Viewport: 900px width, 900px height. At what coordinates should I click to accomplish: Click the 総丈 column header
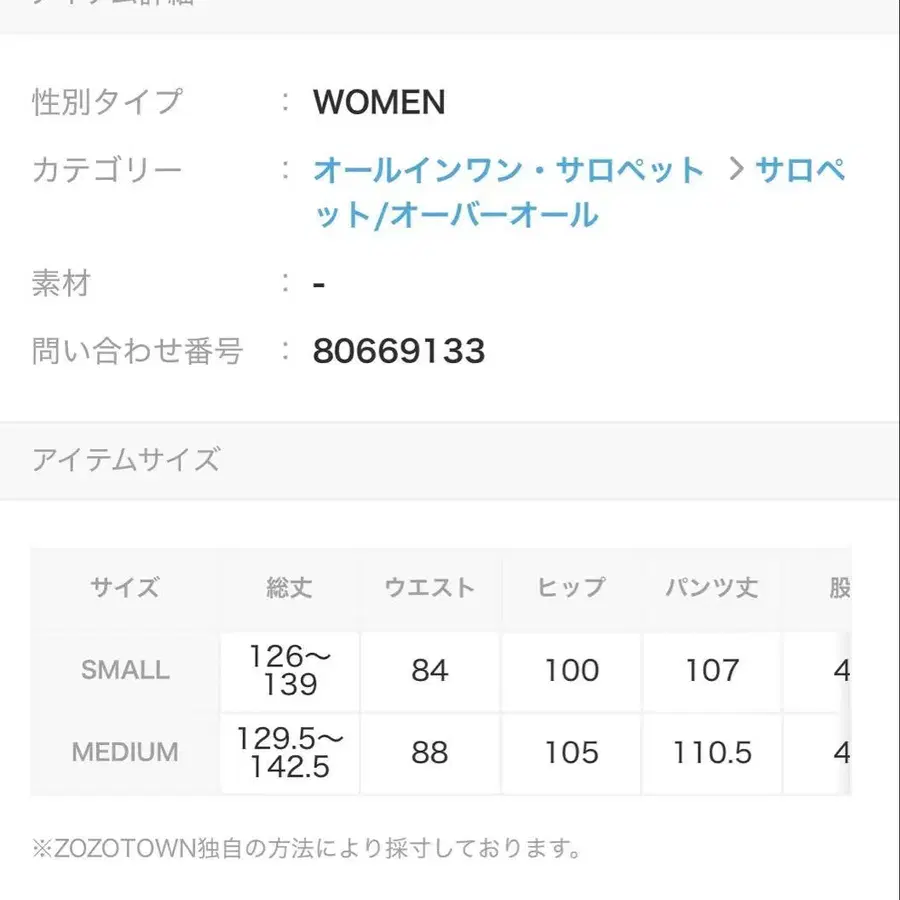tap(290, 588)
